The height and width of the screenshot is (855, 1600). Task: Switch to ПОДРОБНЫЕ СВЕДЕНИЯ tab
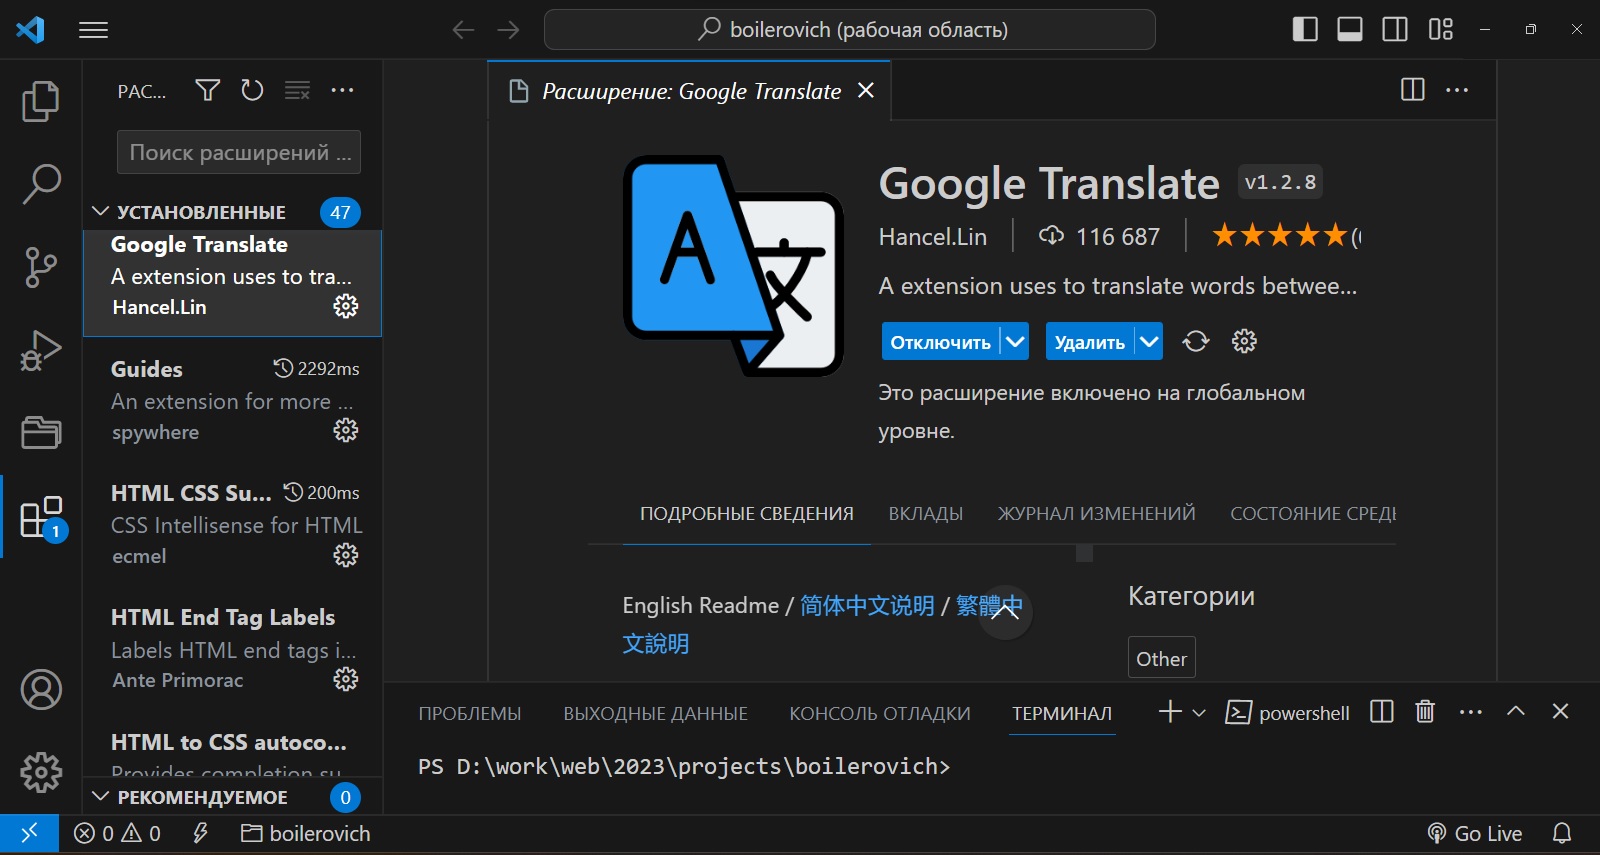[747, 513]
